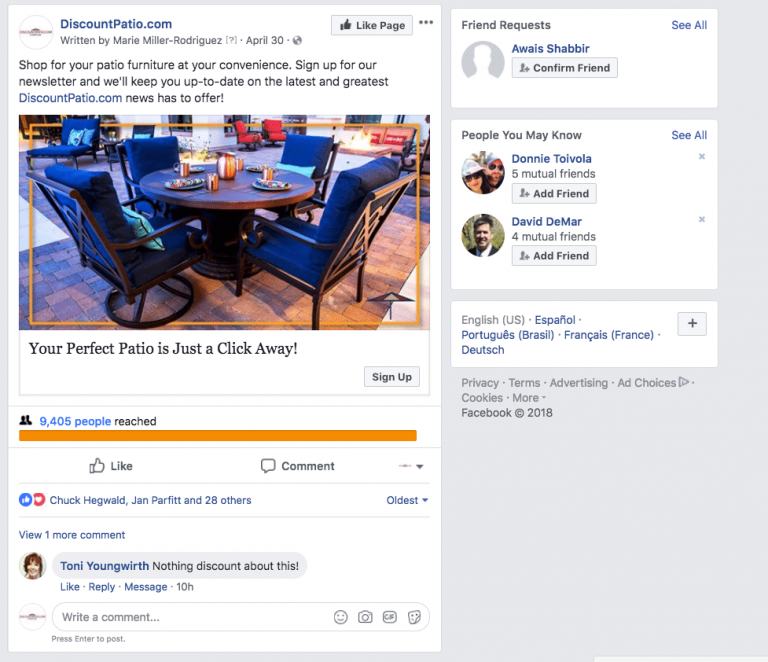Viewport: 768px width, 662px height.
Task: See who reacted: Chuck Hegwald, Jan Parfitt
Action: 150,500
